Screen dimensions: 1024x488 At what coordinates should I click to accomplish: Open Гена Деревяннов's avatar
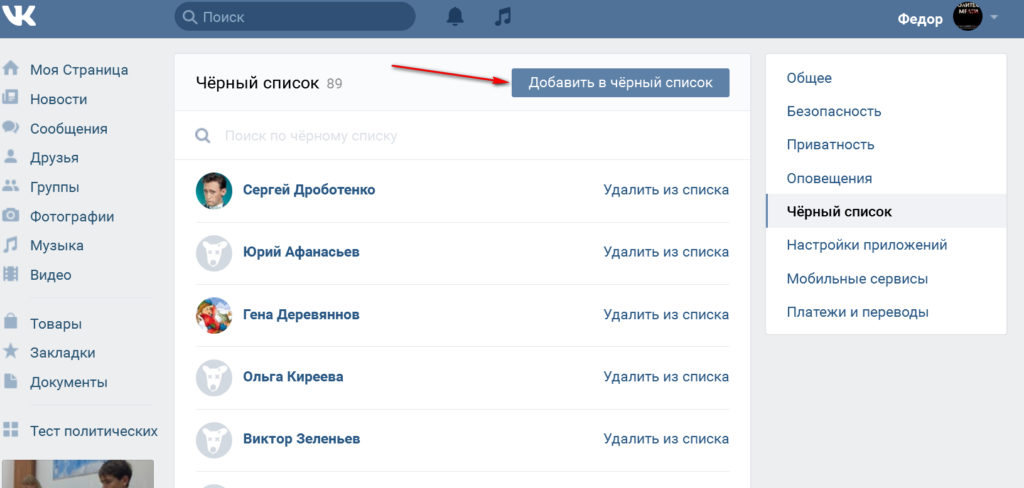[214, 316]
